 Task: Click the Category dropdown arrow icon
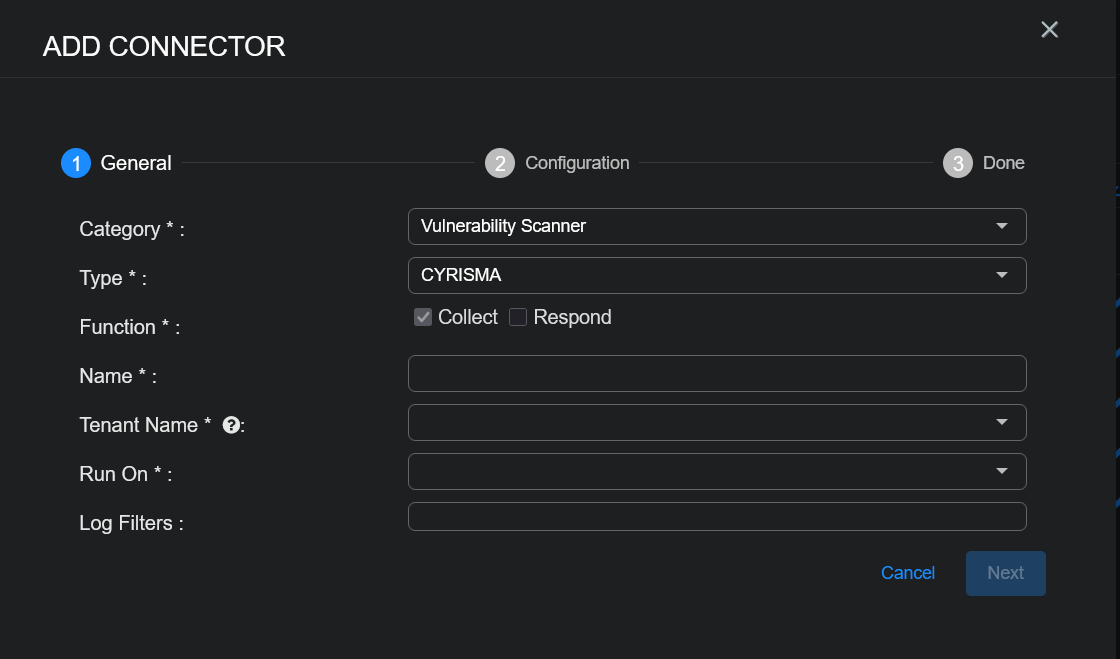pyautogui.click(x=1002, y=226)
